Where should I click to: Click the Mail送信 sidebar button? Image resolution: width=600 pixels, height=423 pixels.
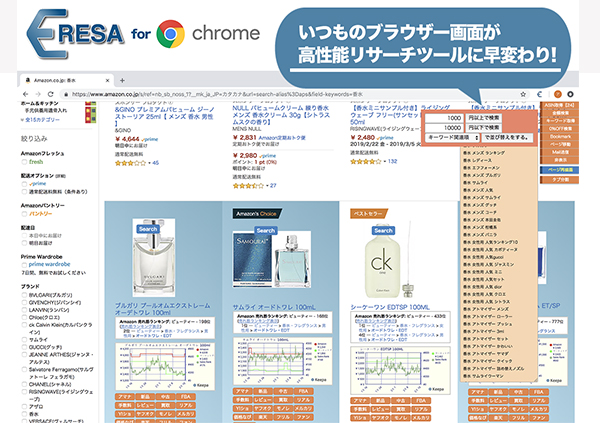pos(559,152)
